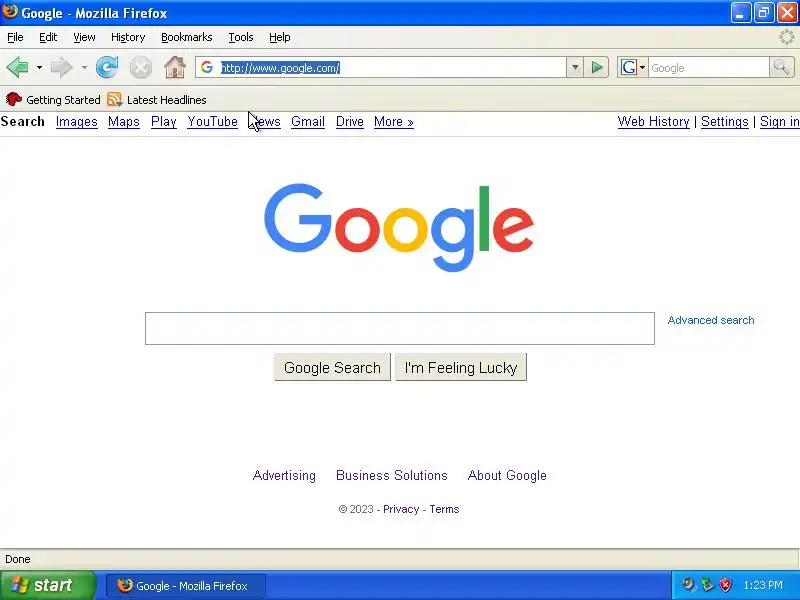Click the Getting Started bookmark label
Image resolution: width=800 pixels, height=600 pixels.
tap(63, 100)
